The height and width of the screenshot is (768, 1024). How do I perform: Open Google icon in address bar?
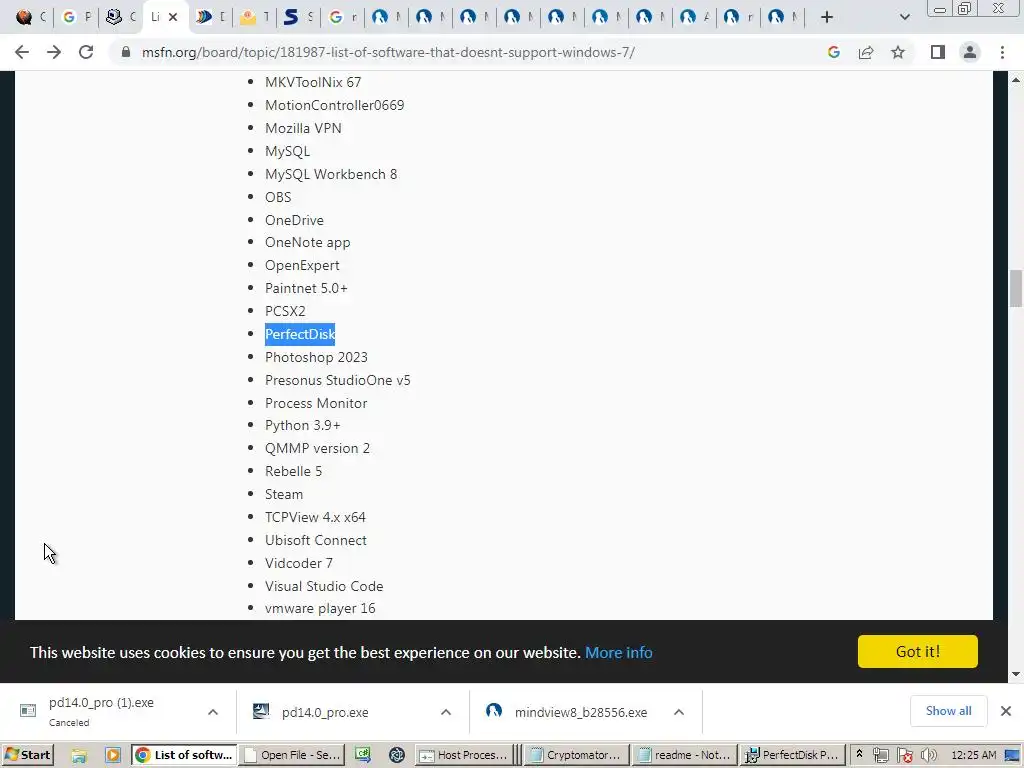click(833, 52)
